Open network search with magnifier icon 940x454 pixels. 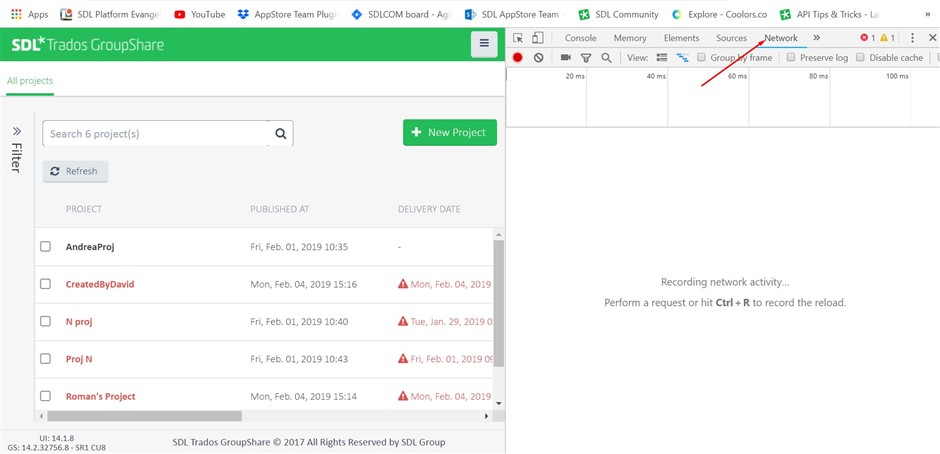[x=606, y=58]
